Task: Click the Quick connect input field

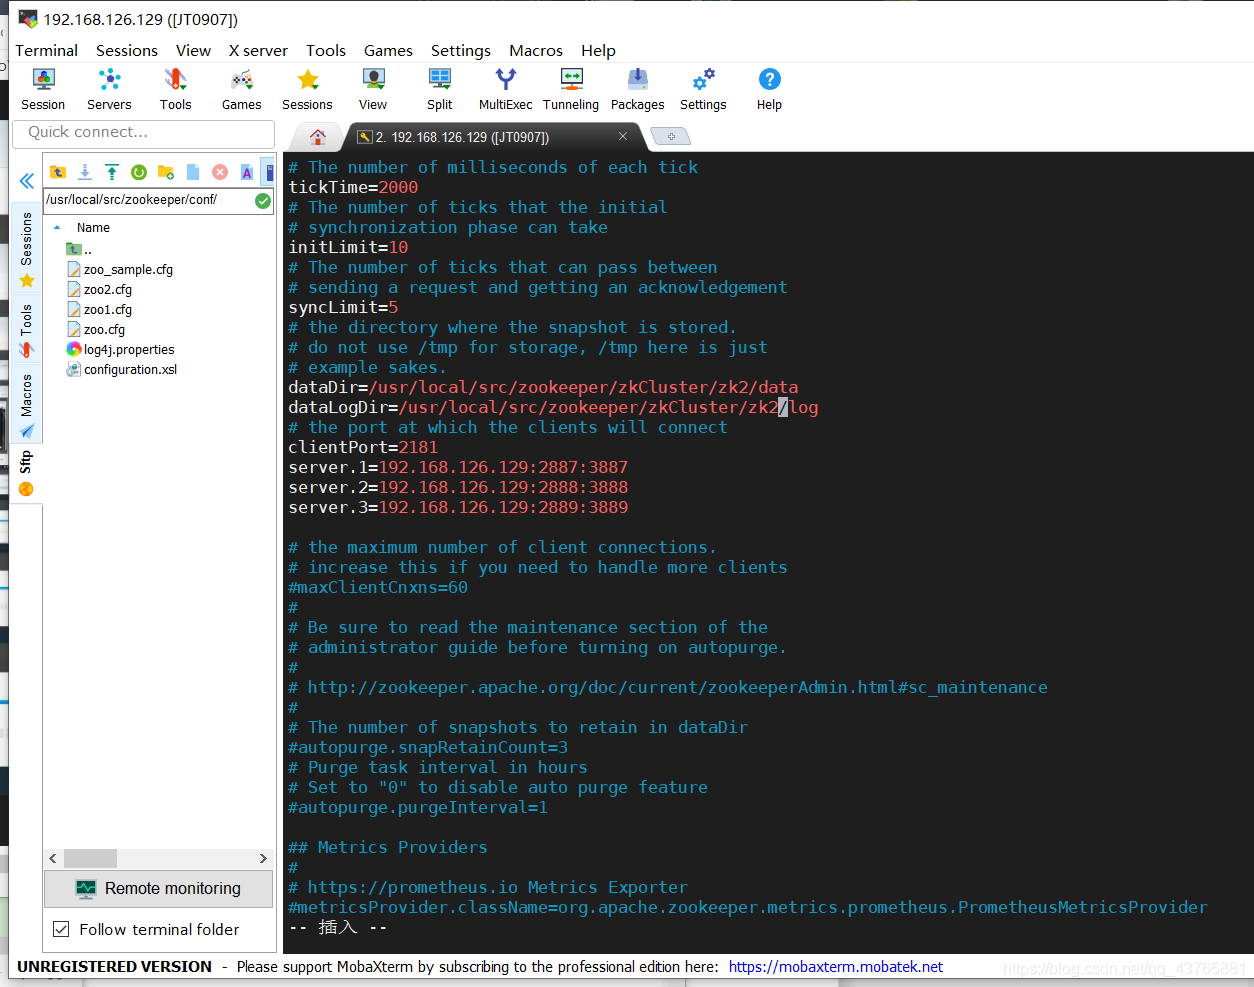Action: tap(143, 132)
